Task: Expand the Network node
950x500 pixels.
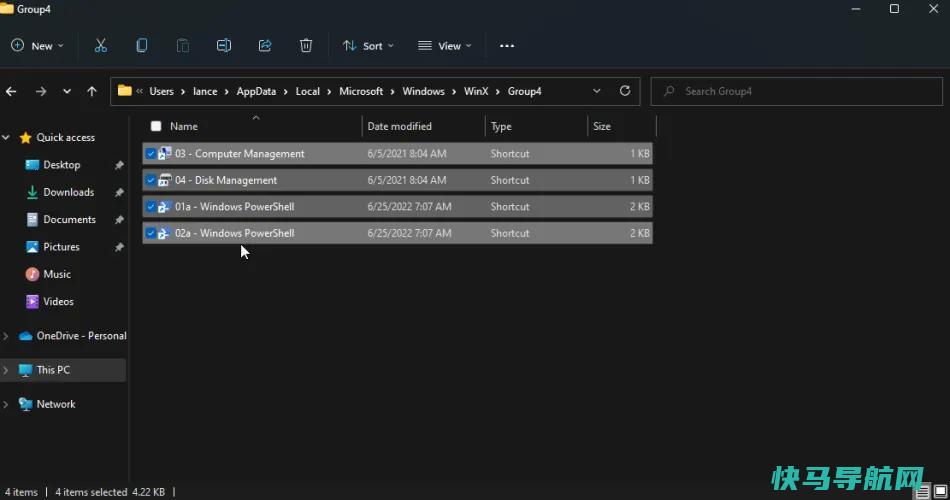Action: pyautogui.click(x=6, y=404)
